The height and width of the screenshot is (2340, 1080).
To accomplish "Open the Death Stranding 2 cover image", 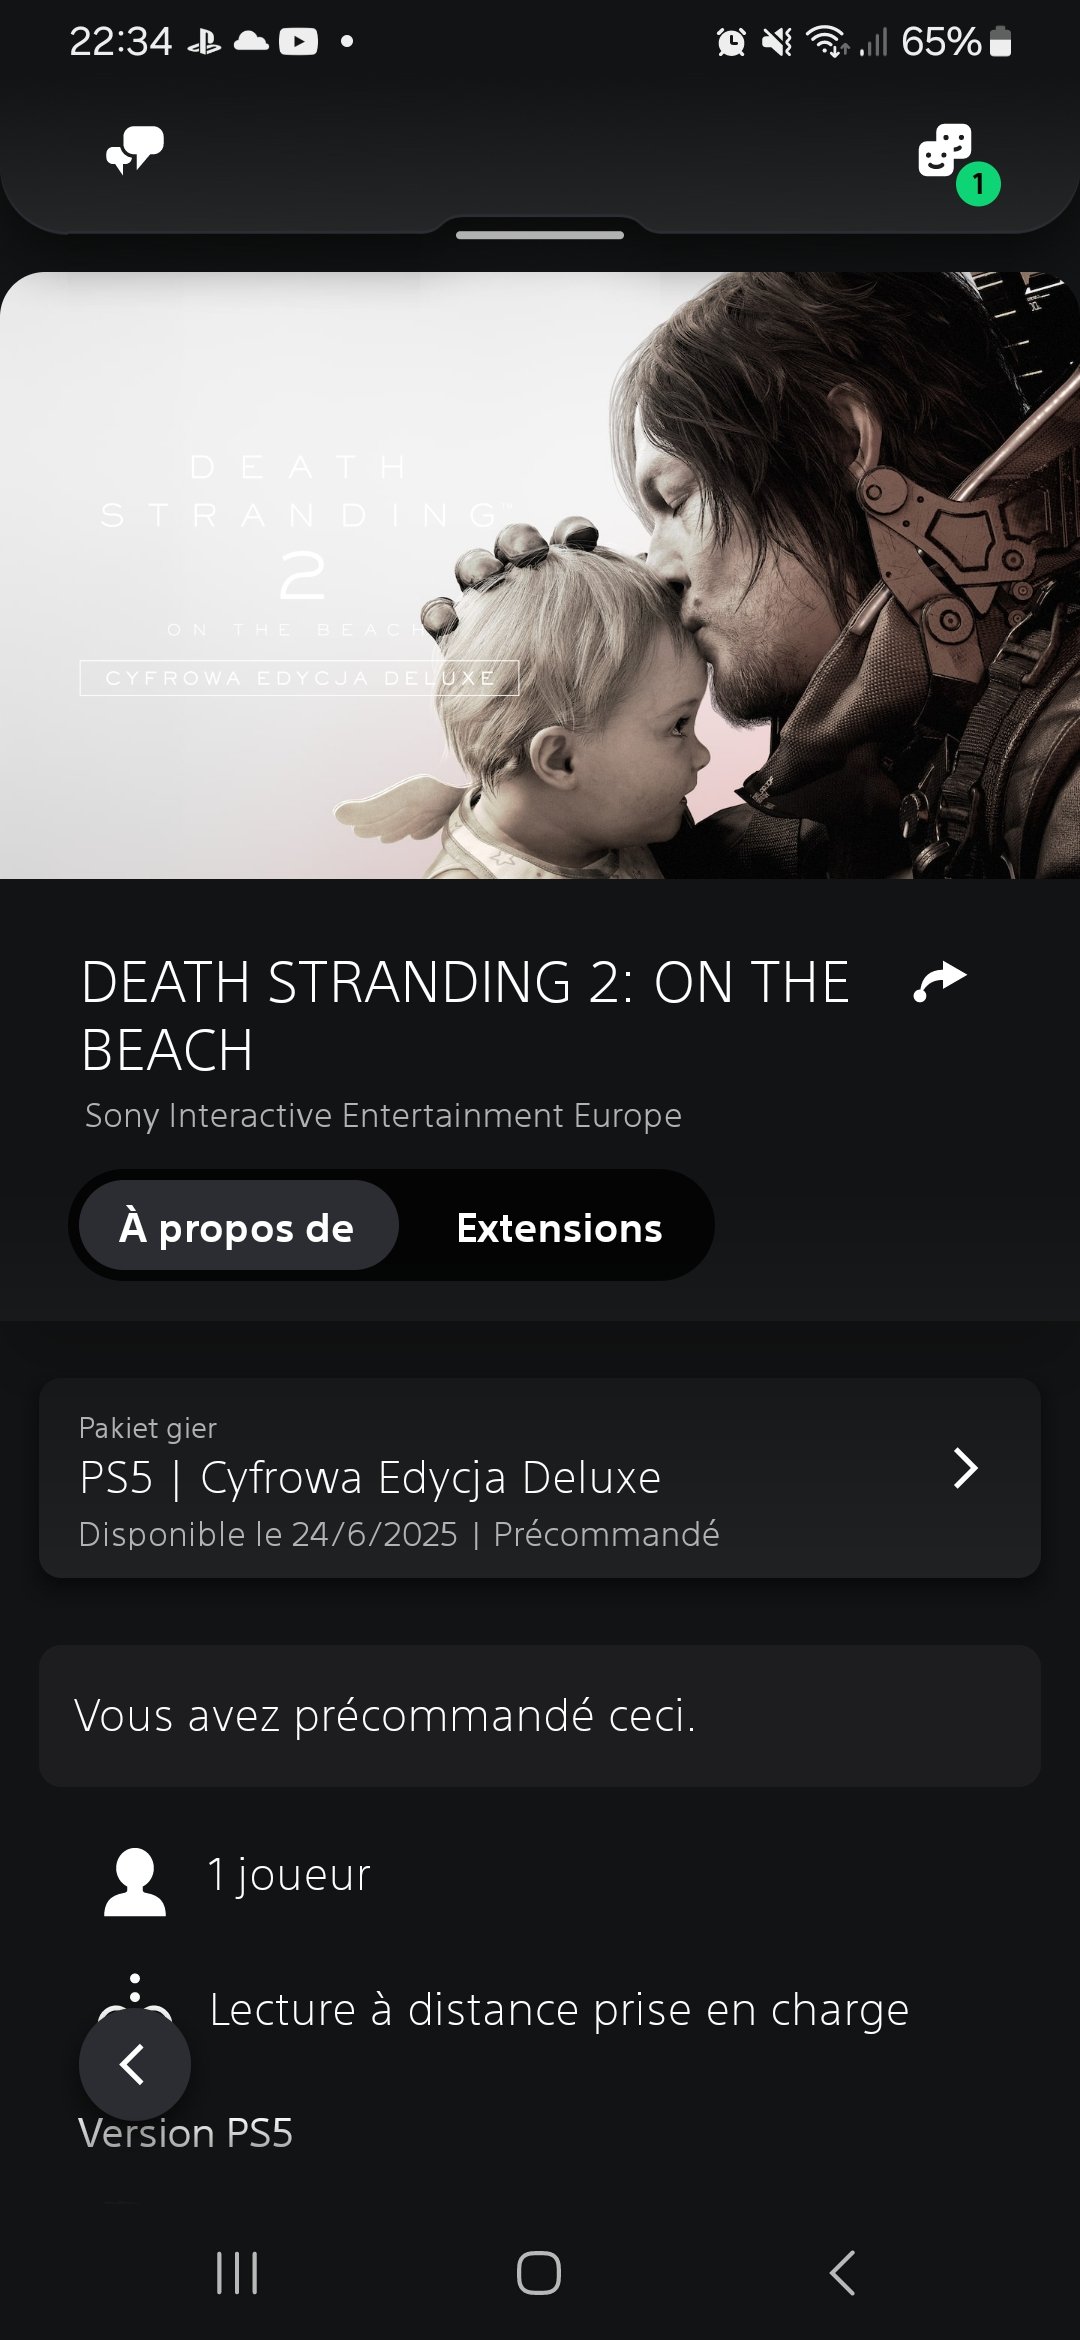I will pos(540,575).
